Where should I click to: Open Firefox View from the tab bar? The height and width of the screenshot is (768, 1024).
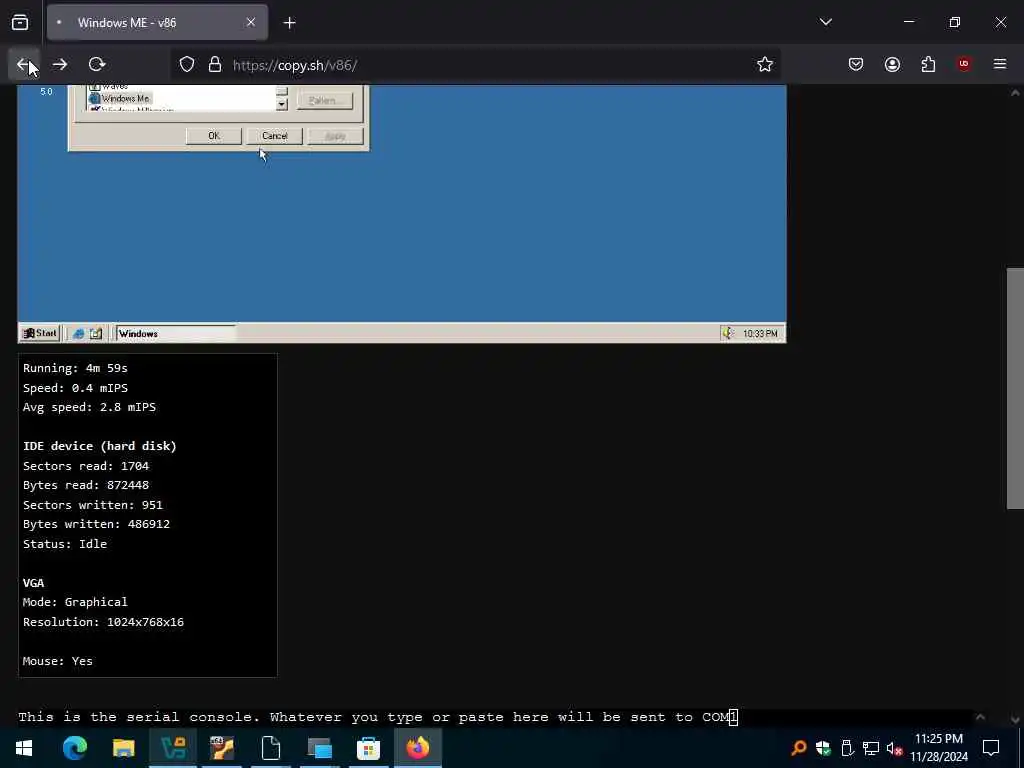pos(20,23)
